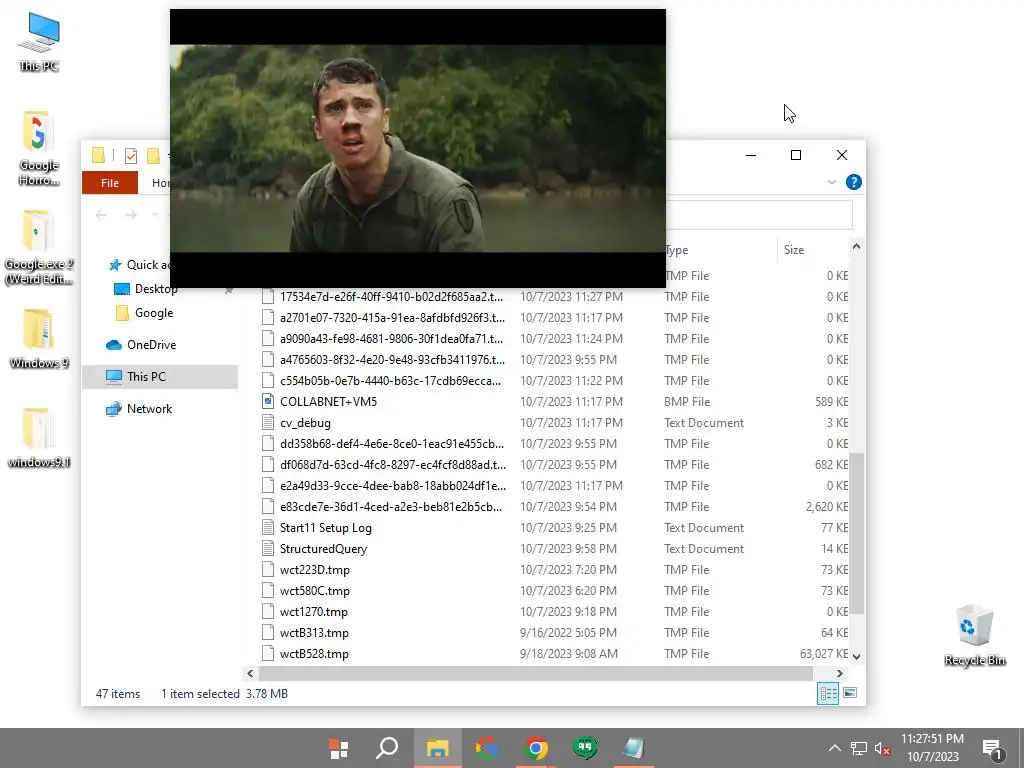Select wctB313.tmp file
Viewport: 1024px width, 768px height.
click(x=554, y=633)
